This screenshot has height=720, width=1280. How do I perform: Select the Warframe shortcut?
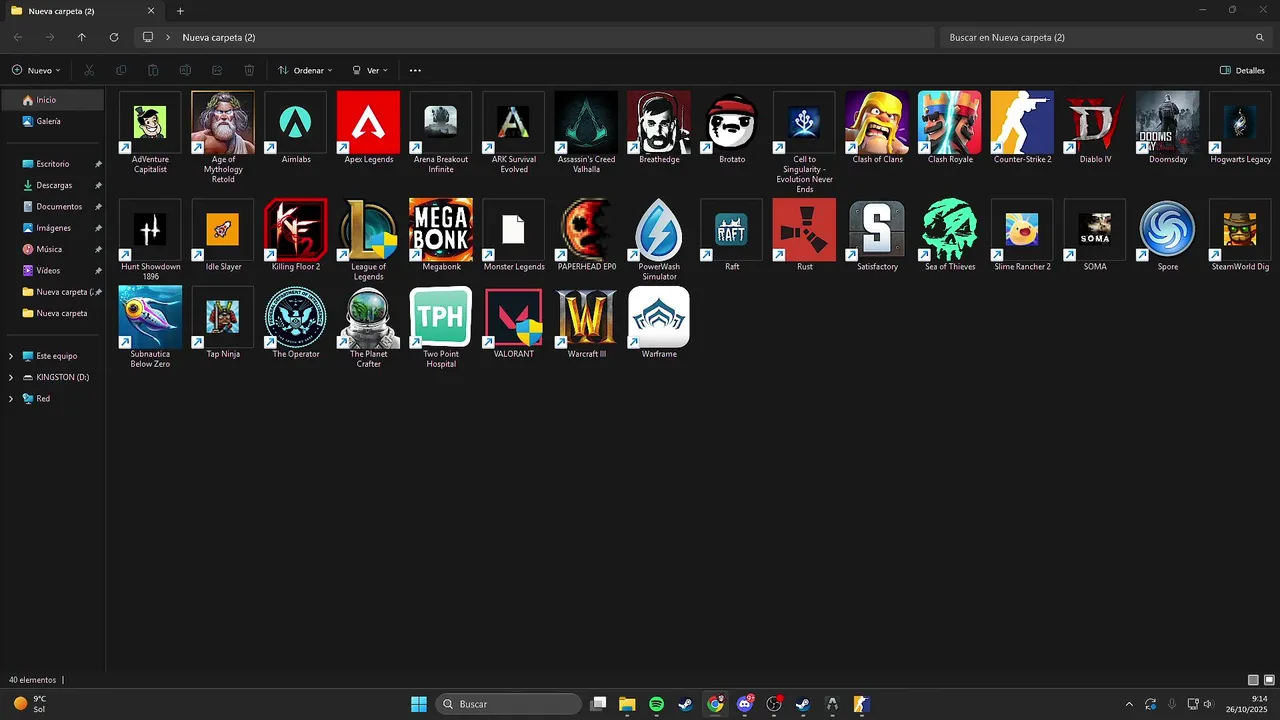(659, 317)
